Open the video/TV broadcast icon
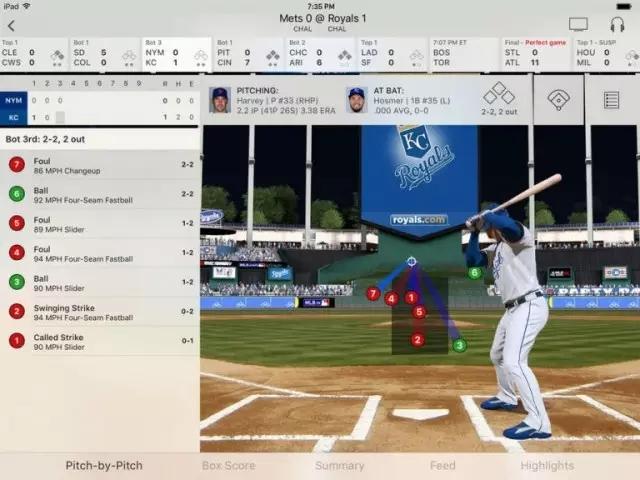 pos(578,24)
